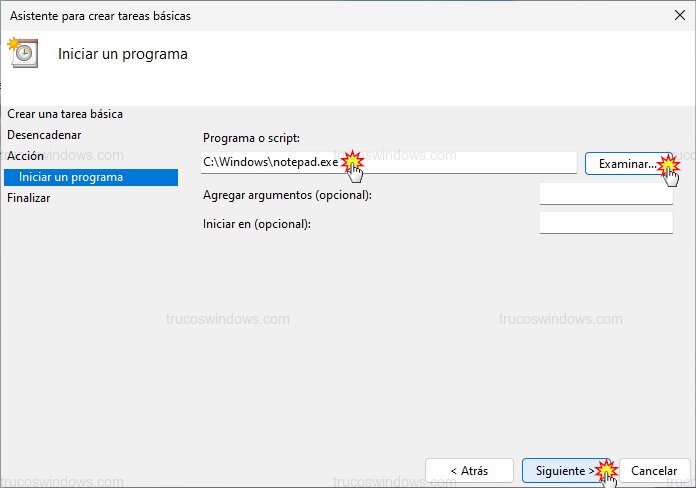
Task: Select the 'Crear una tarea básica' step
Action: [x=65, y=114]
